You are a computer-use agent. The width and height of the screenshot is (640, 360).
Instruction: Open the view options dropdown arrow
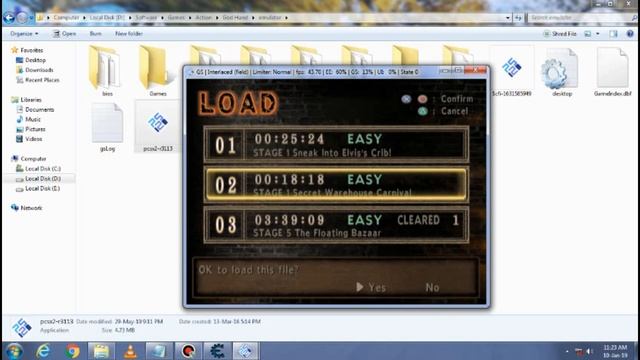click(x=598, y=34)
